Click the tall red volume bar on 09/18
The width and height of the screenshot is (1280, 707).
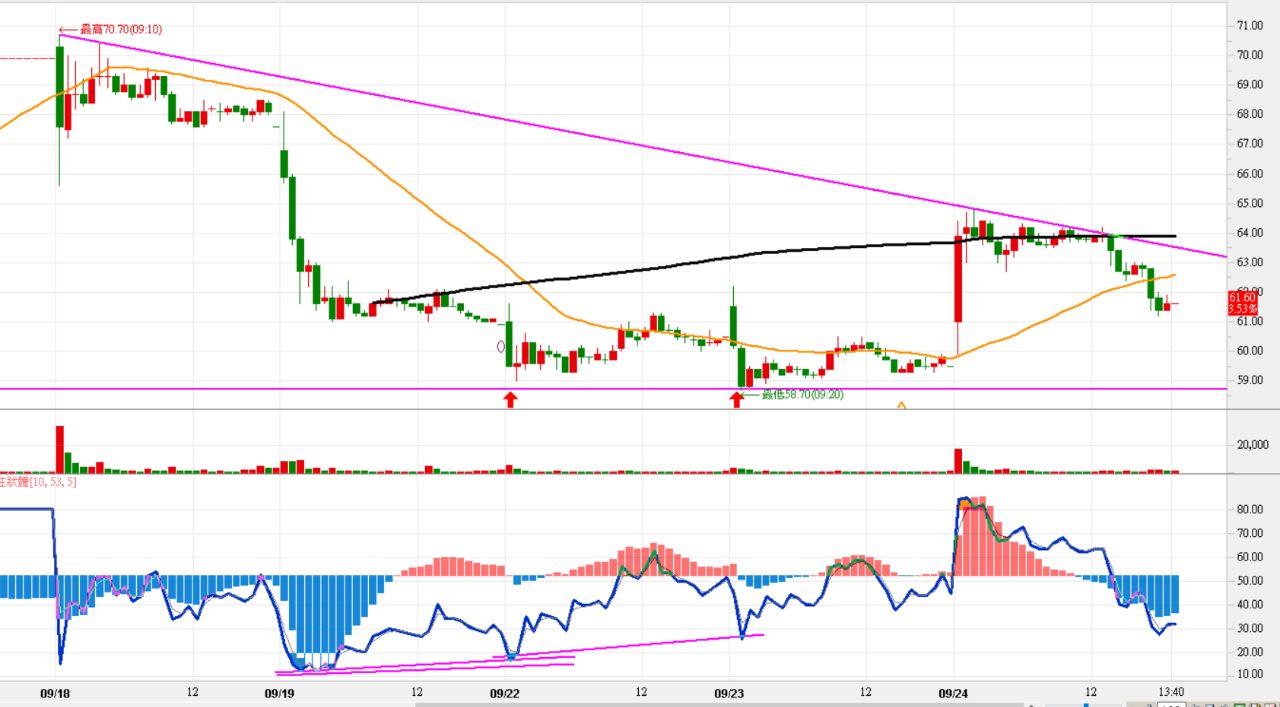click(x=59, y=449)
